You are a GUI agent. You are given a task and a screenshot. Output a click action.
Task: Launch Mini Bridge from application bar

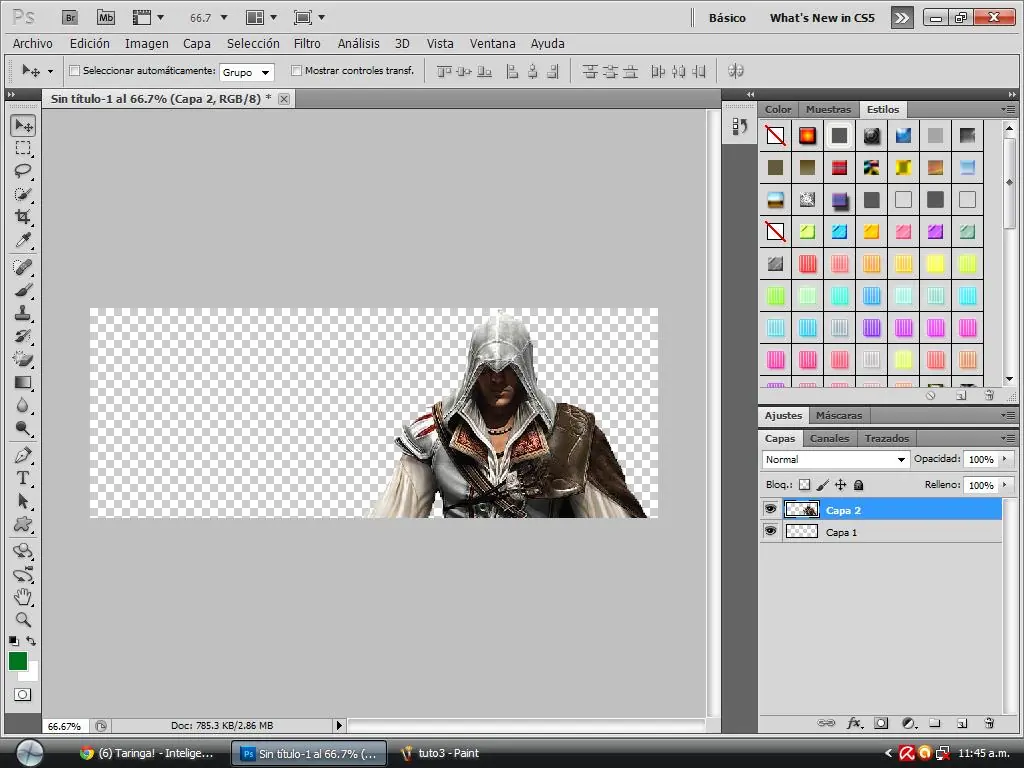(106, 18)
